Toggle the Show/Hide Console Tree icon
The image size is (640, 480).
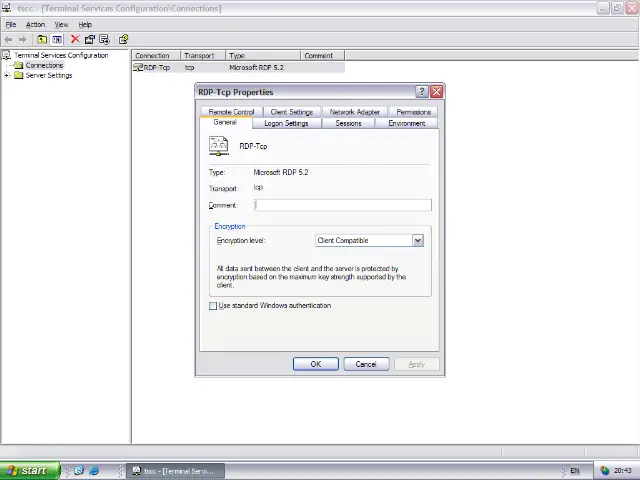tap(57, 40)
